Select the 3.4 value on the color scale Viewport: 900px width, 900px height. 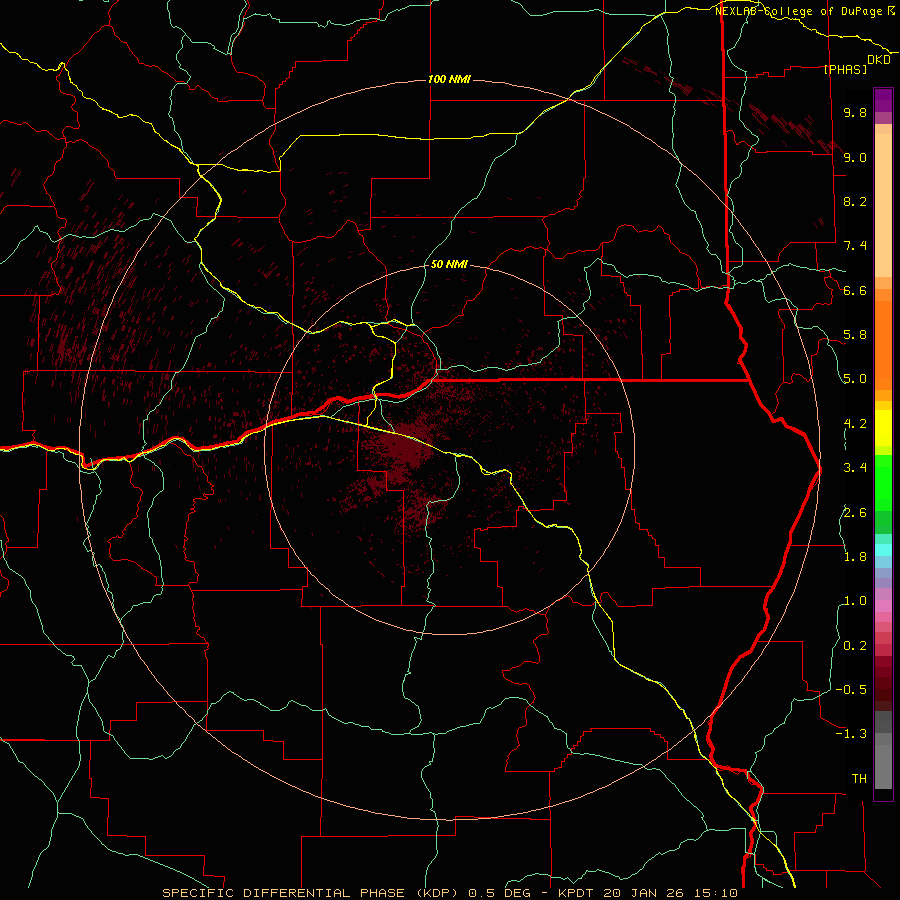click(855, 468)
